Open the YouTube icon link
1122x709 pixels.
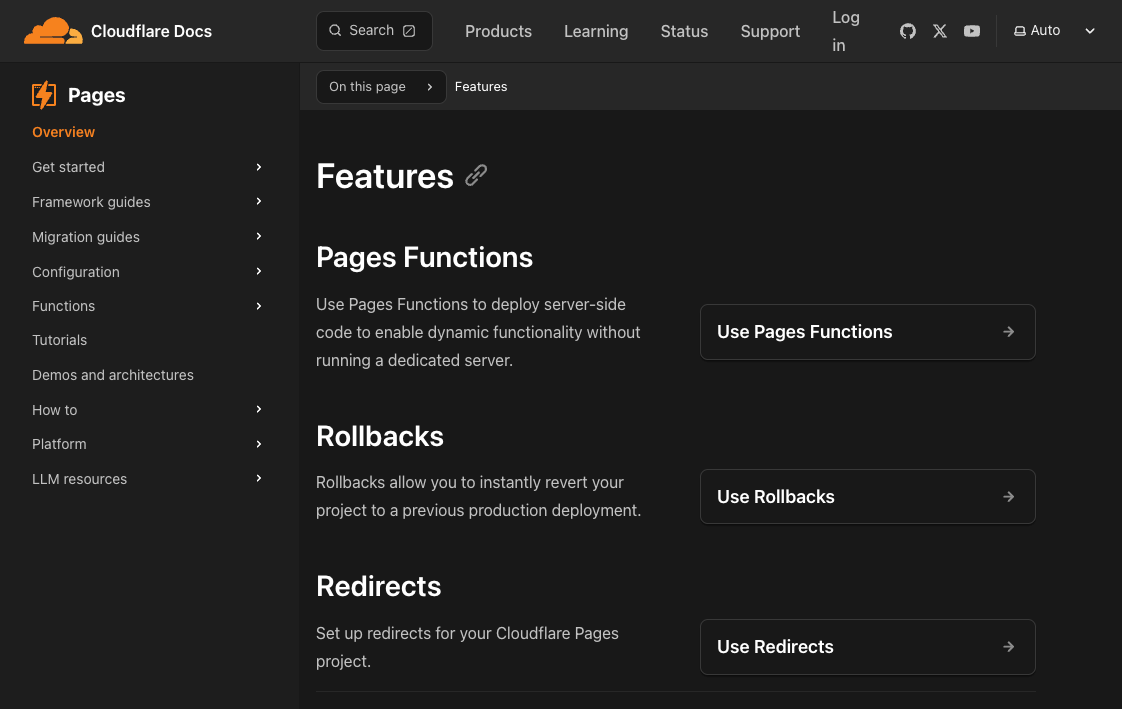(x=972, y=31)
